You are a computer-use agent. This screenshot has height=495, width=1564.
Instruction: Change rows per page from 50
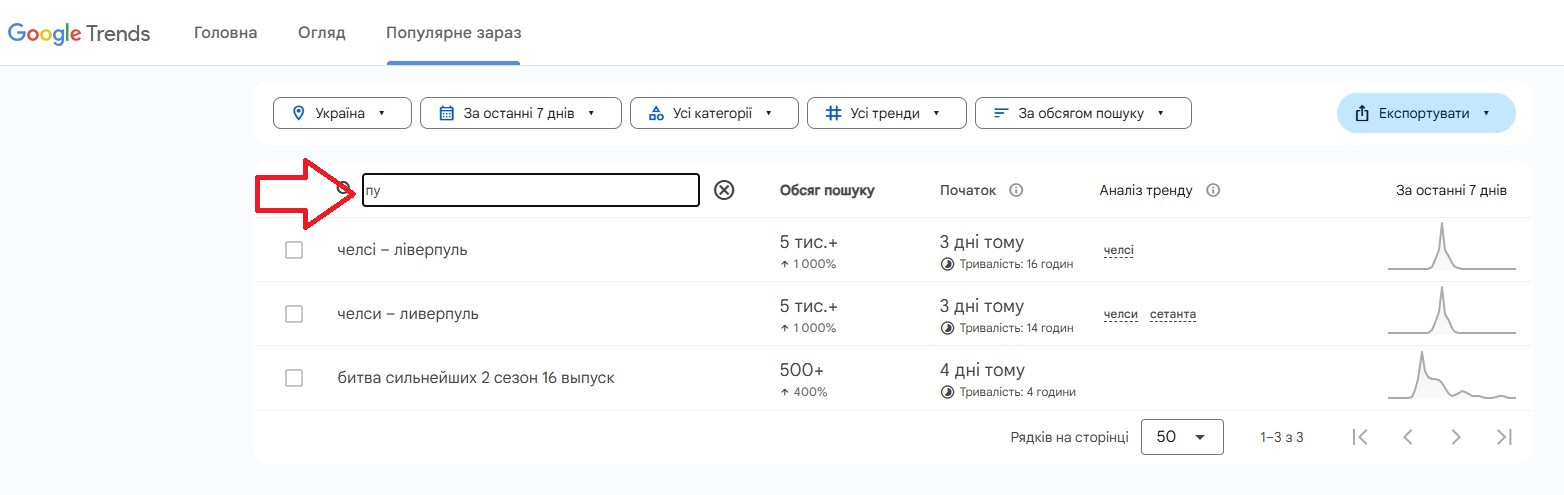point(1182,437)
